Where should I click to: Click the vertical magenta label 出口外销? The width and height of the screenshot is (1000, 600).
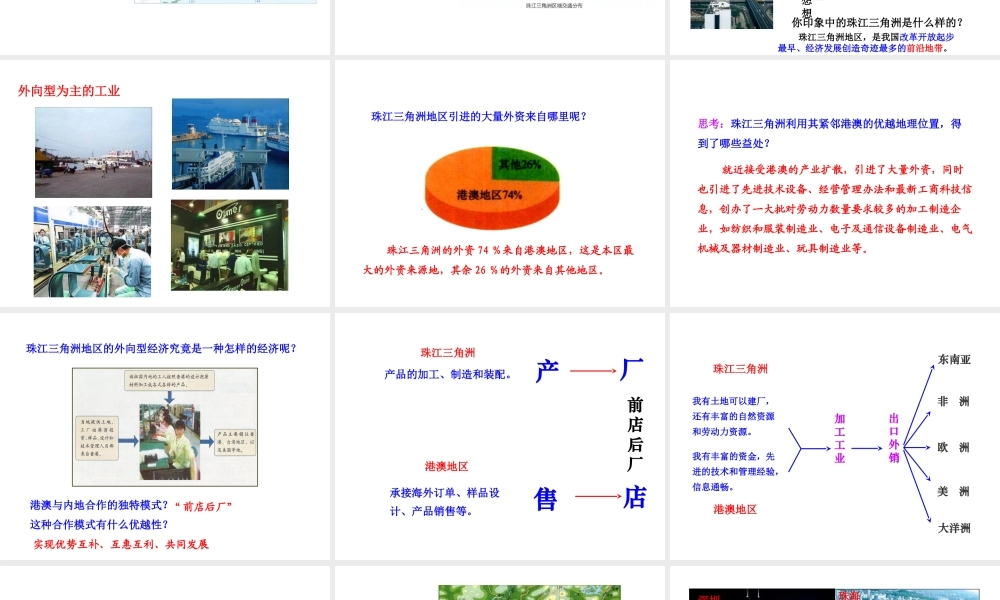(894, 438)
